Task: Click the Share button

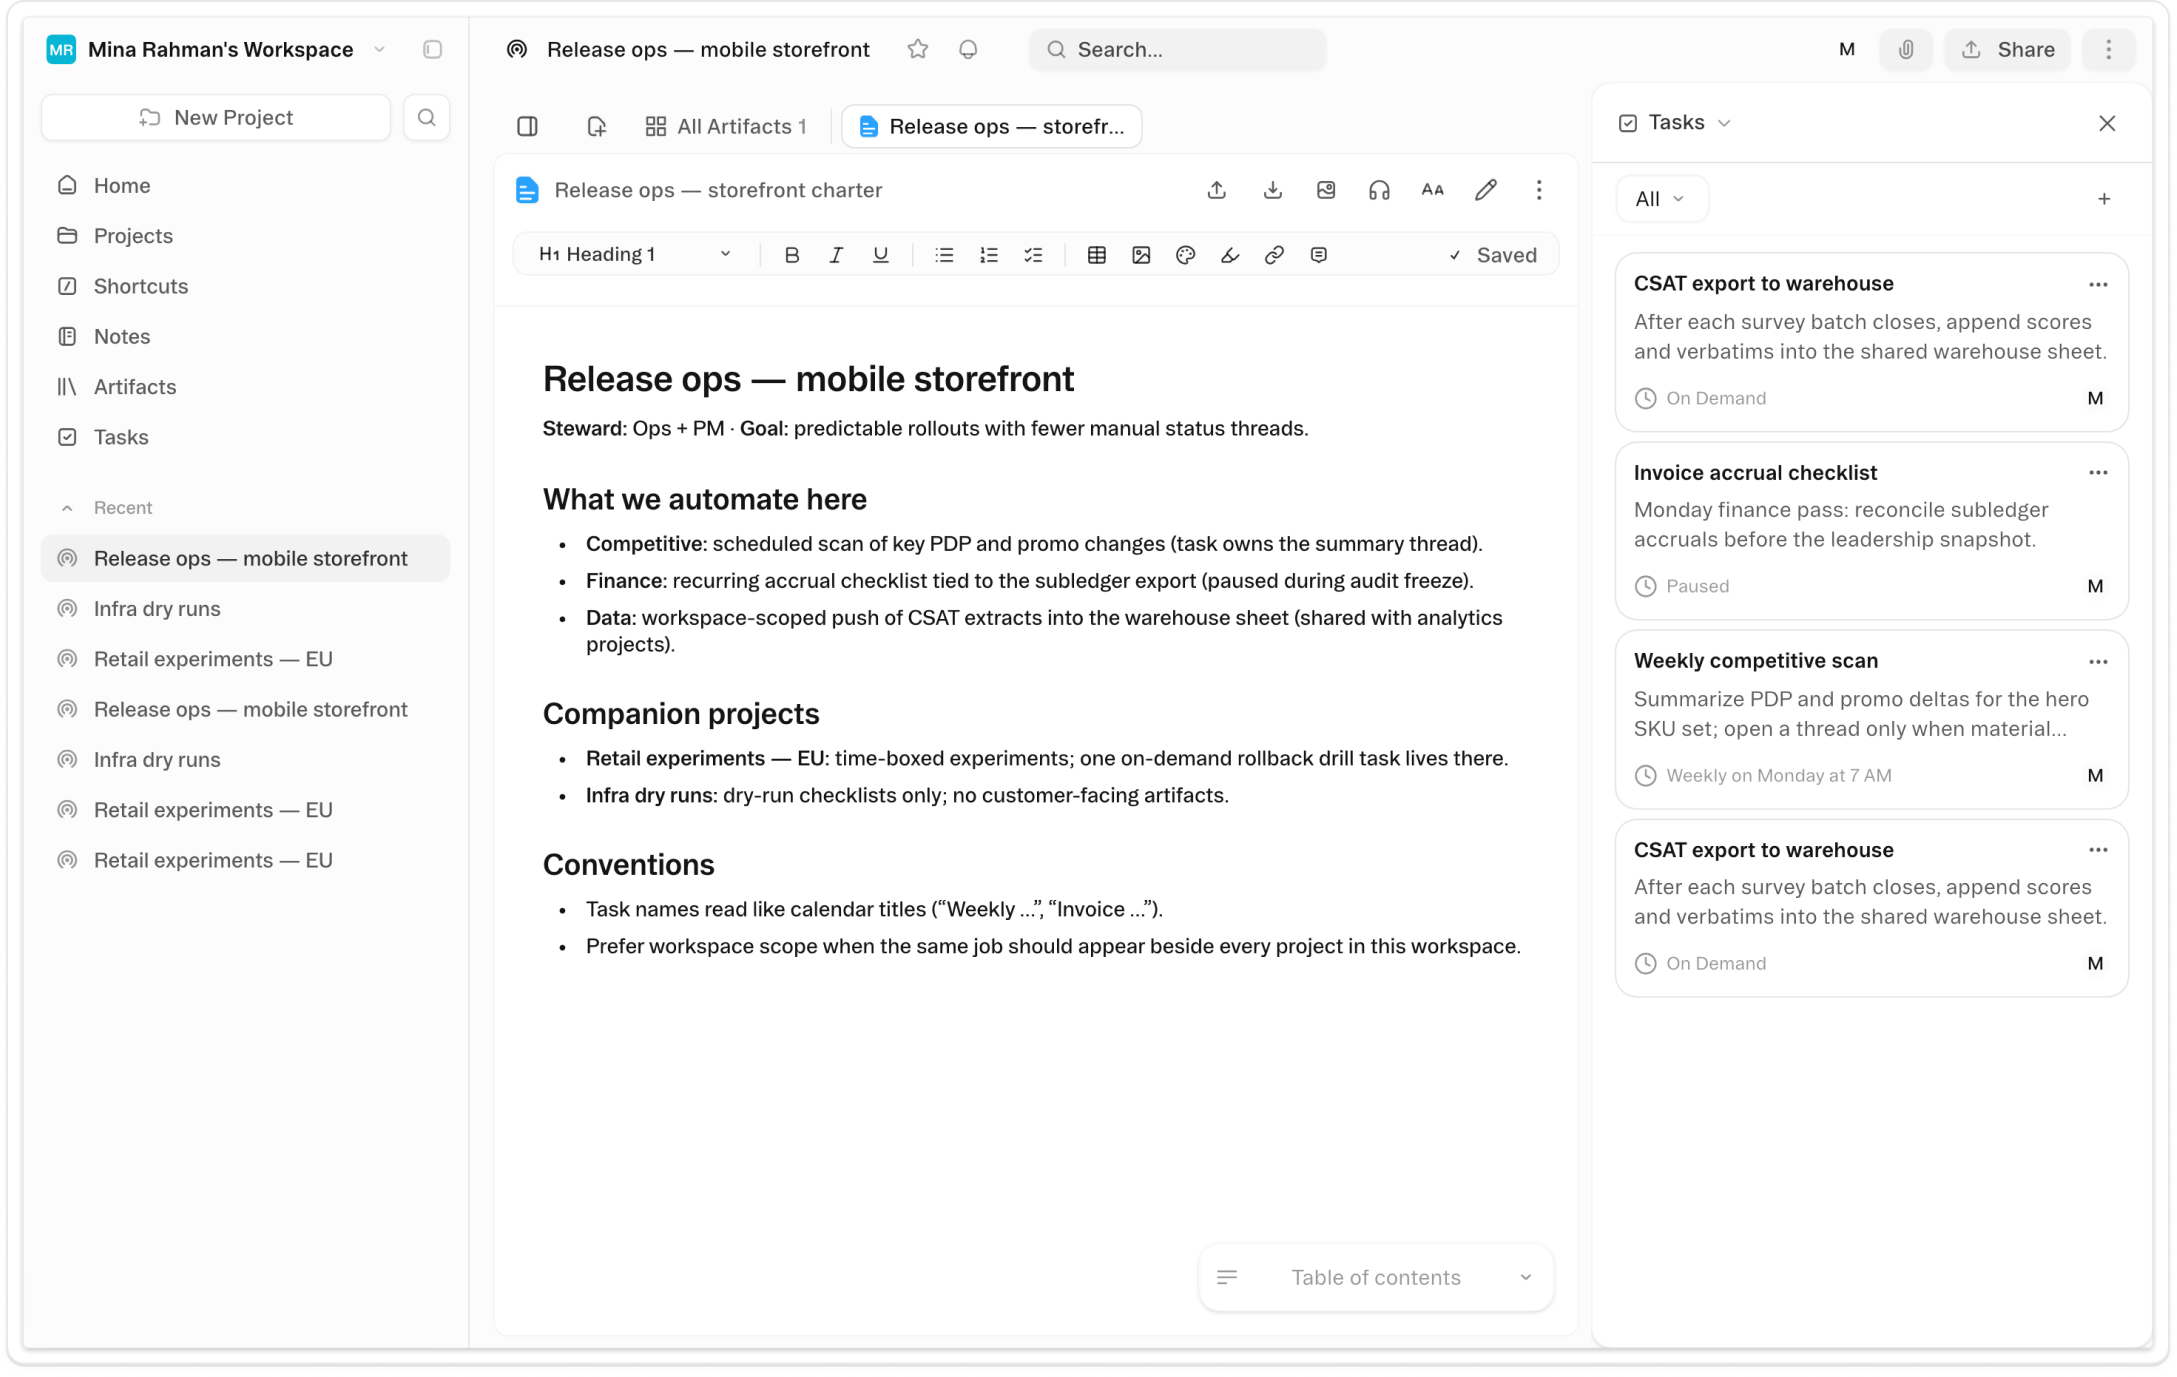Action: coord(2007,49)
